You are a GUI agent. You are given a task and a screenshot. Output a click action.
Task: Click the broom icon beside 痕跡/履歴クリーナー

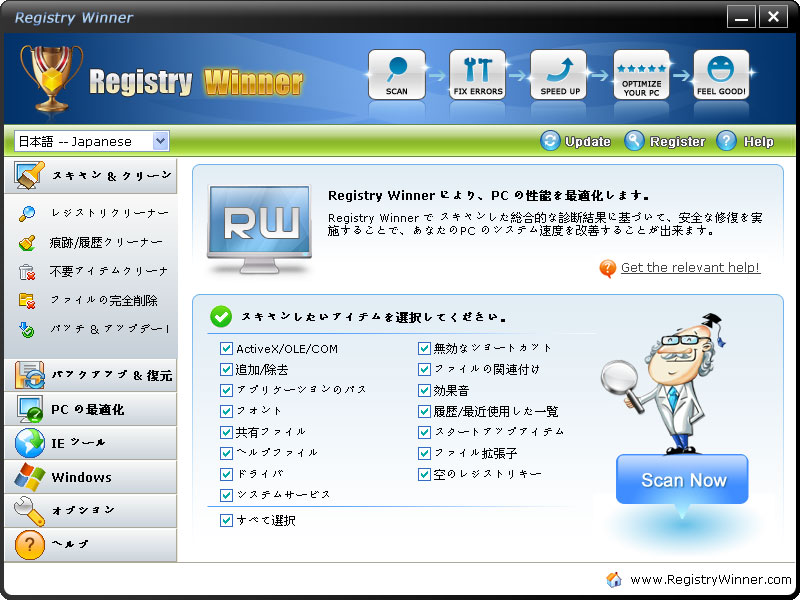[27, 242]
